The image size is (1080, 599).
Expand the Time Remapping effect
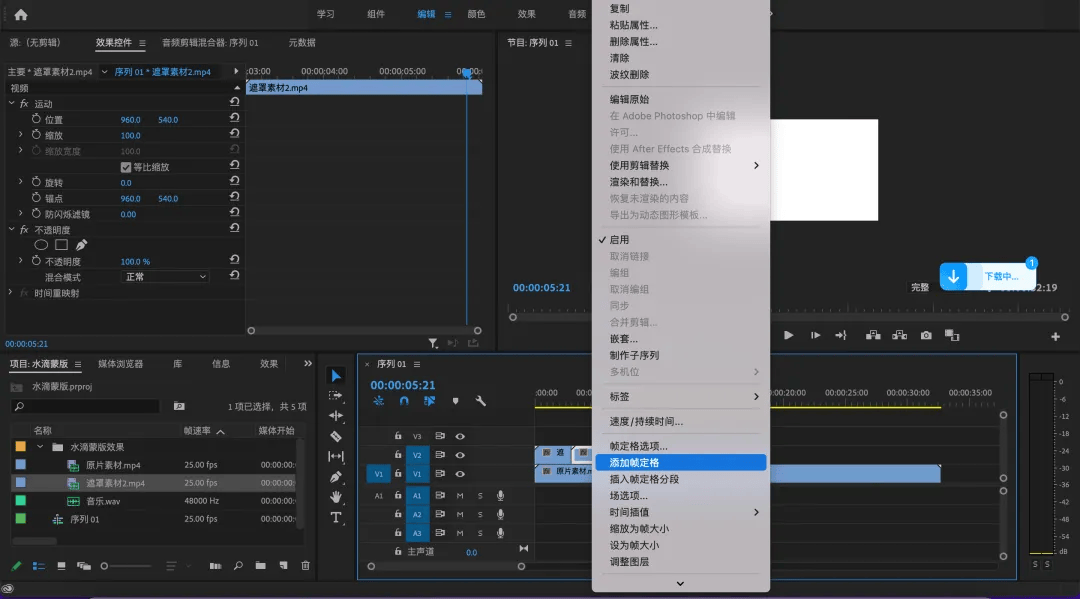(10, 293)
